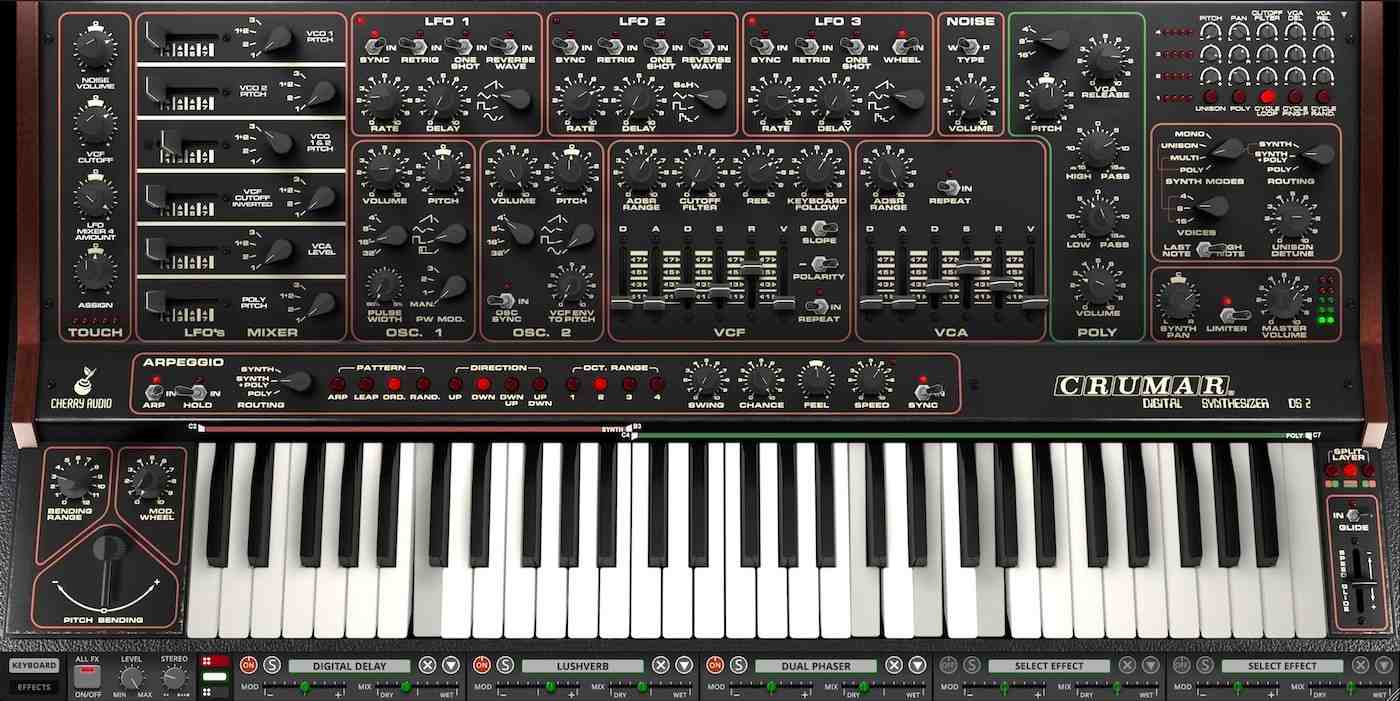Viewport: 1400px width, 701px height.
Task: Flip the LFO 1 Sync switch
Action: tap(373, 46)
